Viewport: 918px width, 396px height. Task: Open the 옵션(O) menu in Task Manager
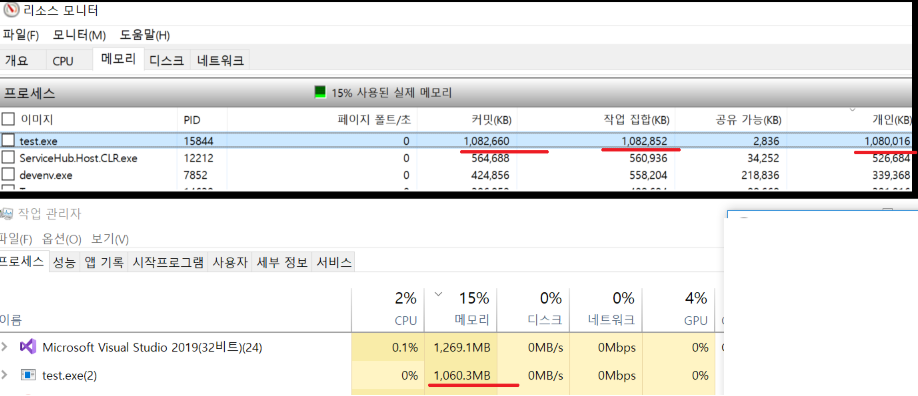pyautogui.click(x=61, y=239)
